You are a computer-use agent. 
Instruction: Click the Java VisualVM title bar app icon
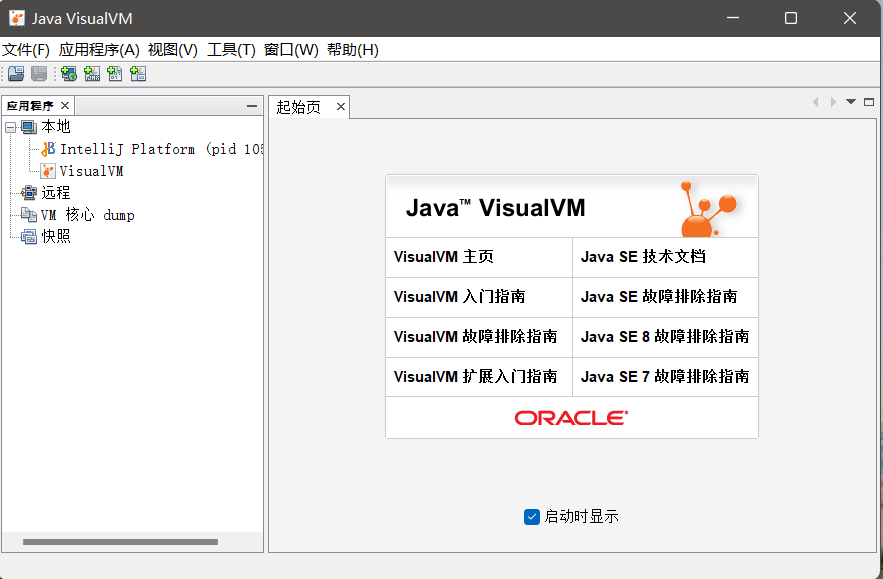coord(17,18)
